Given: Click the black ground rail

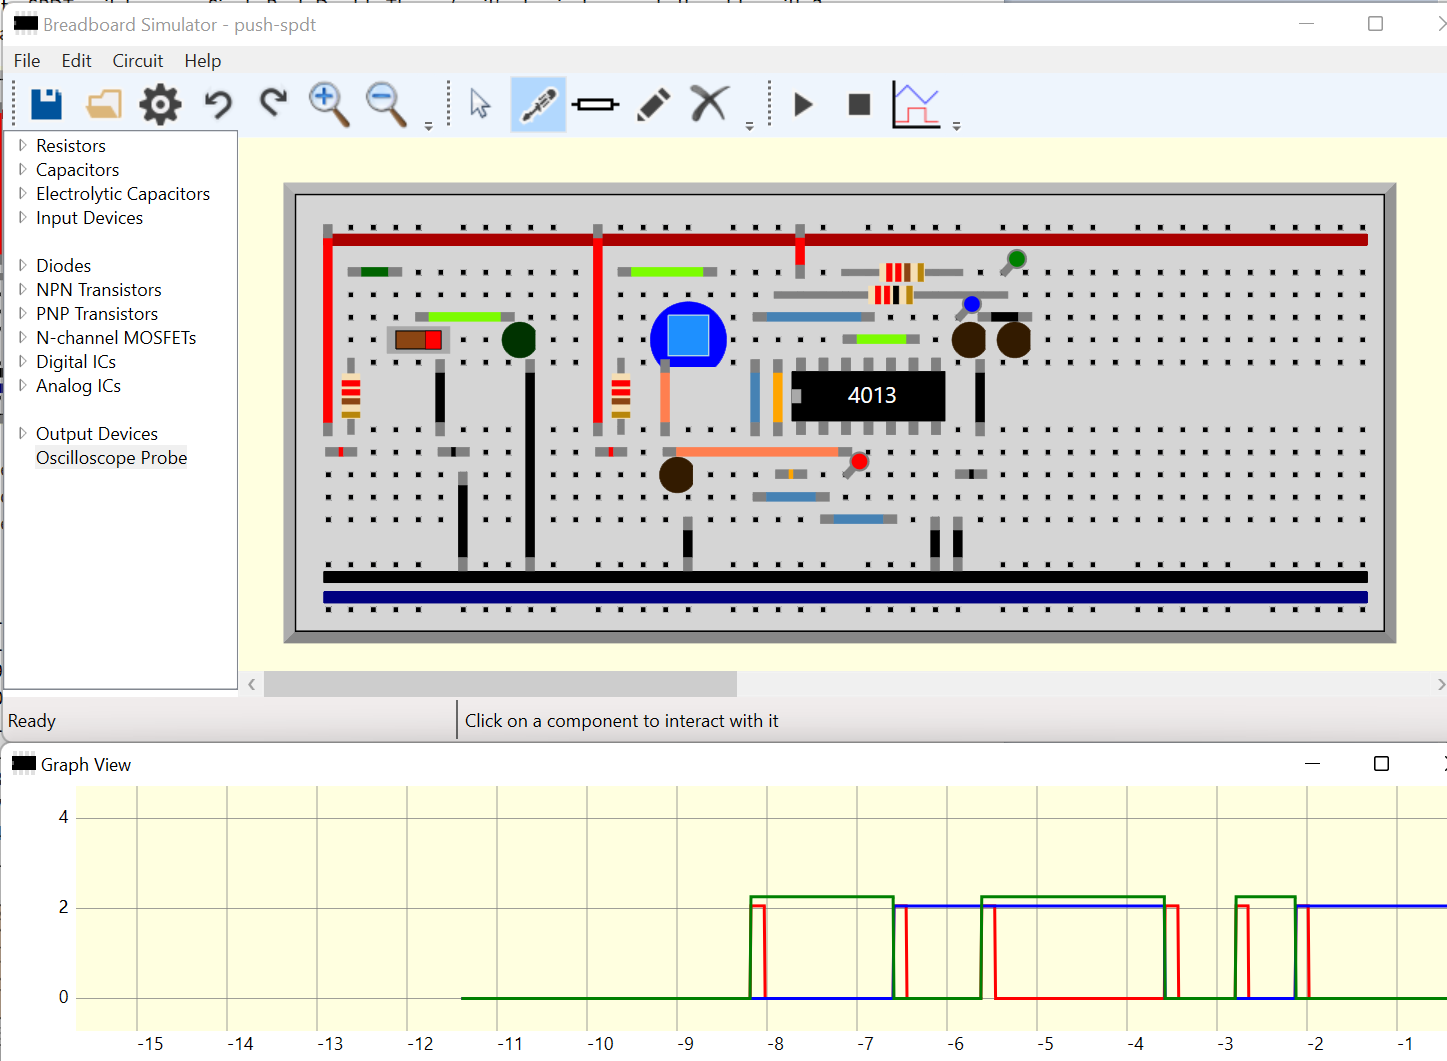Looking at the screenshot, I should [x=846, y=577].
